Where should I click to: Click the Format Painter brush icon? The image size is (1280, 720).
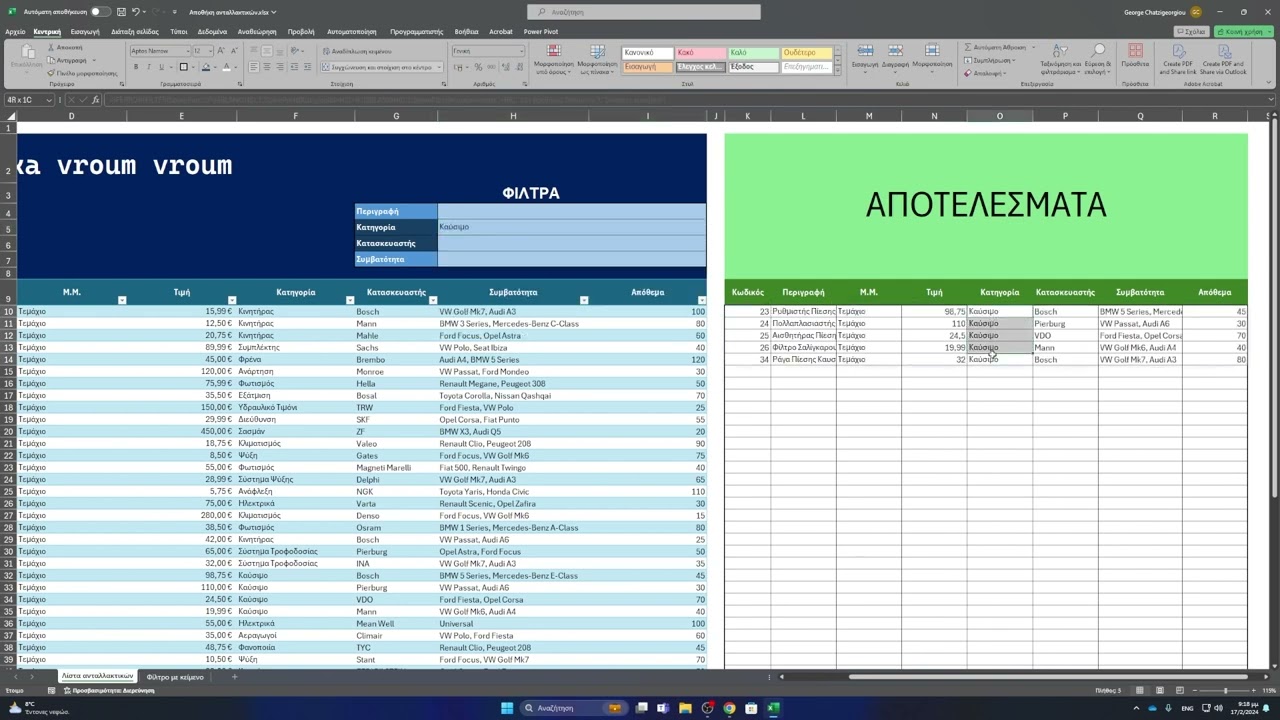52,73
